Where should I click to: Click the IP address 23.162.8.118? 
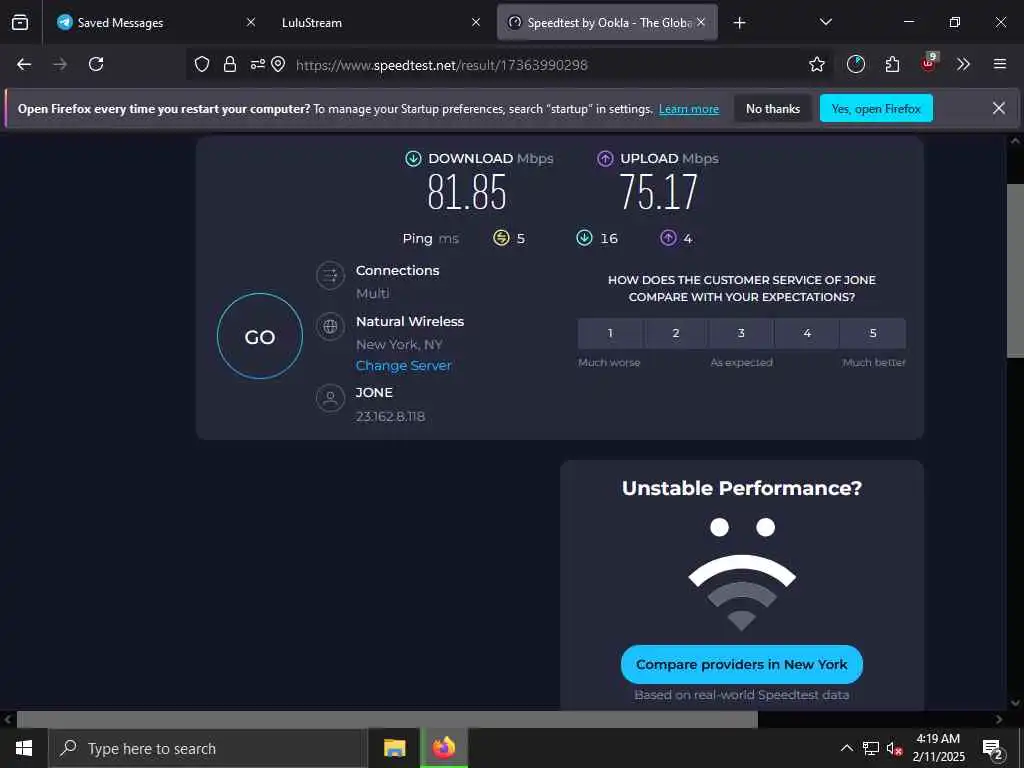391,417
